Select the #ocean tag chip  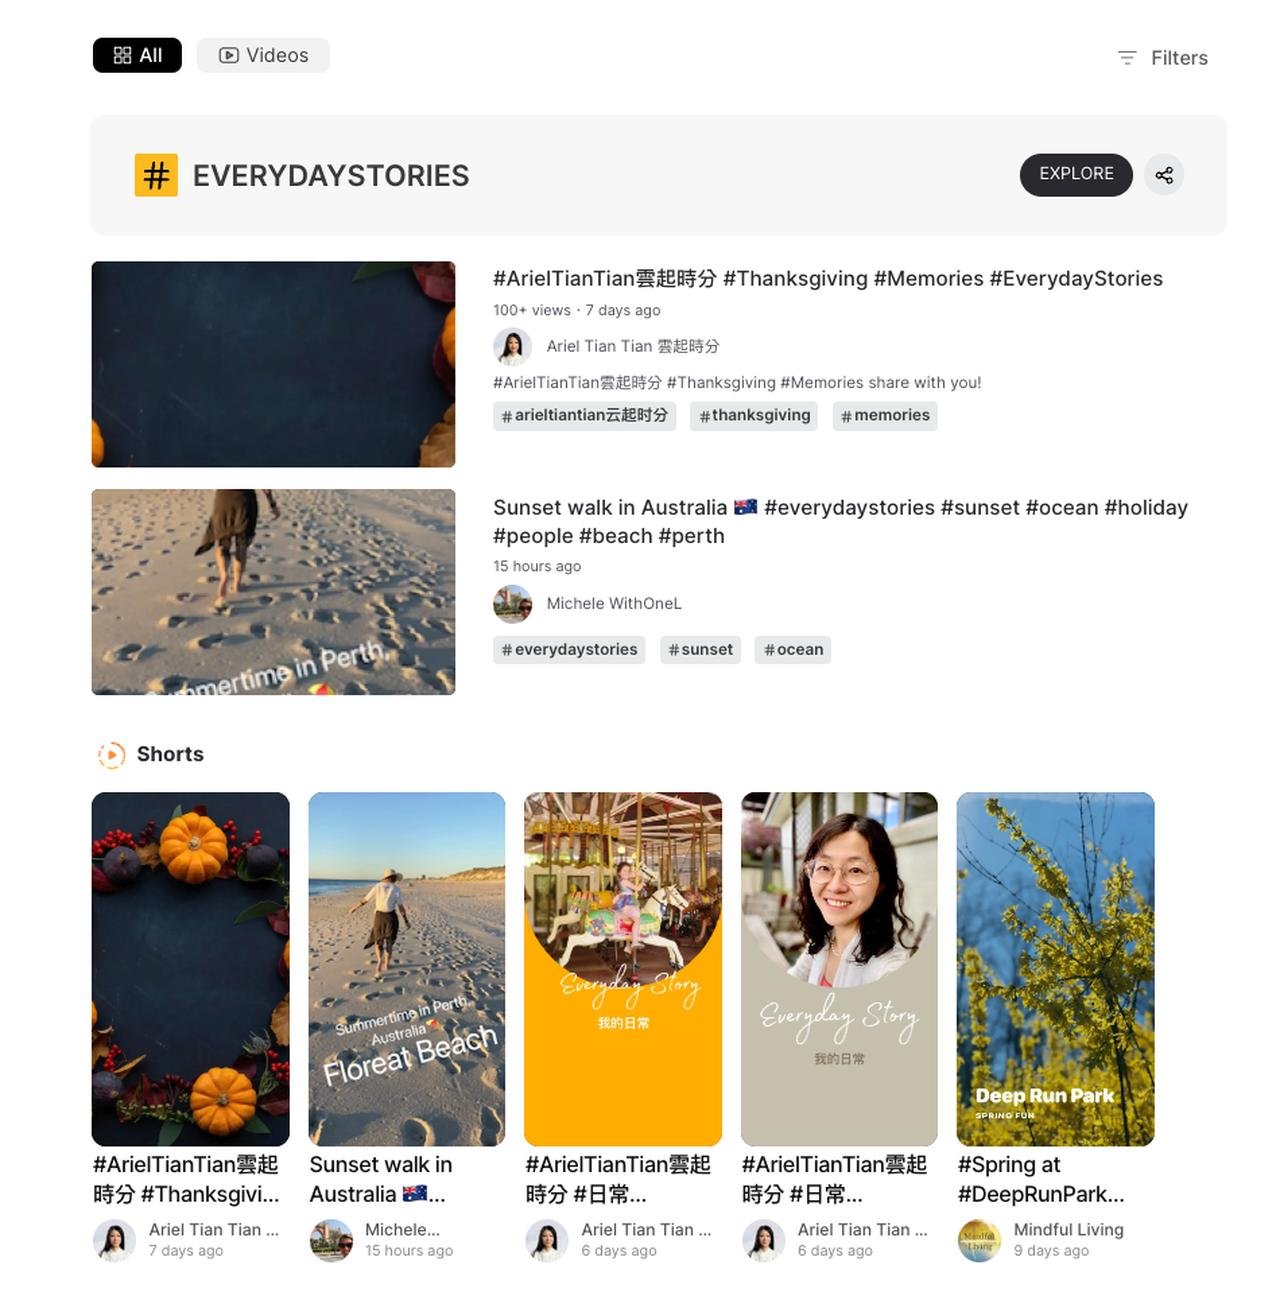click(793, 650)
